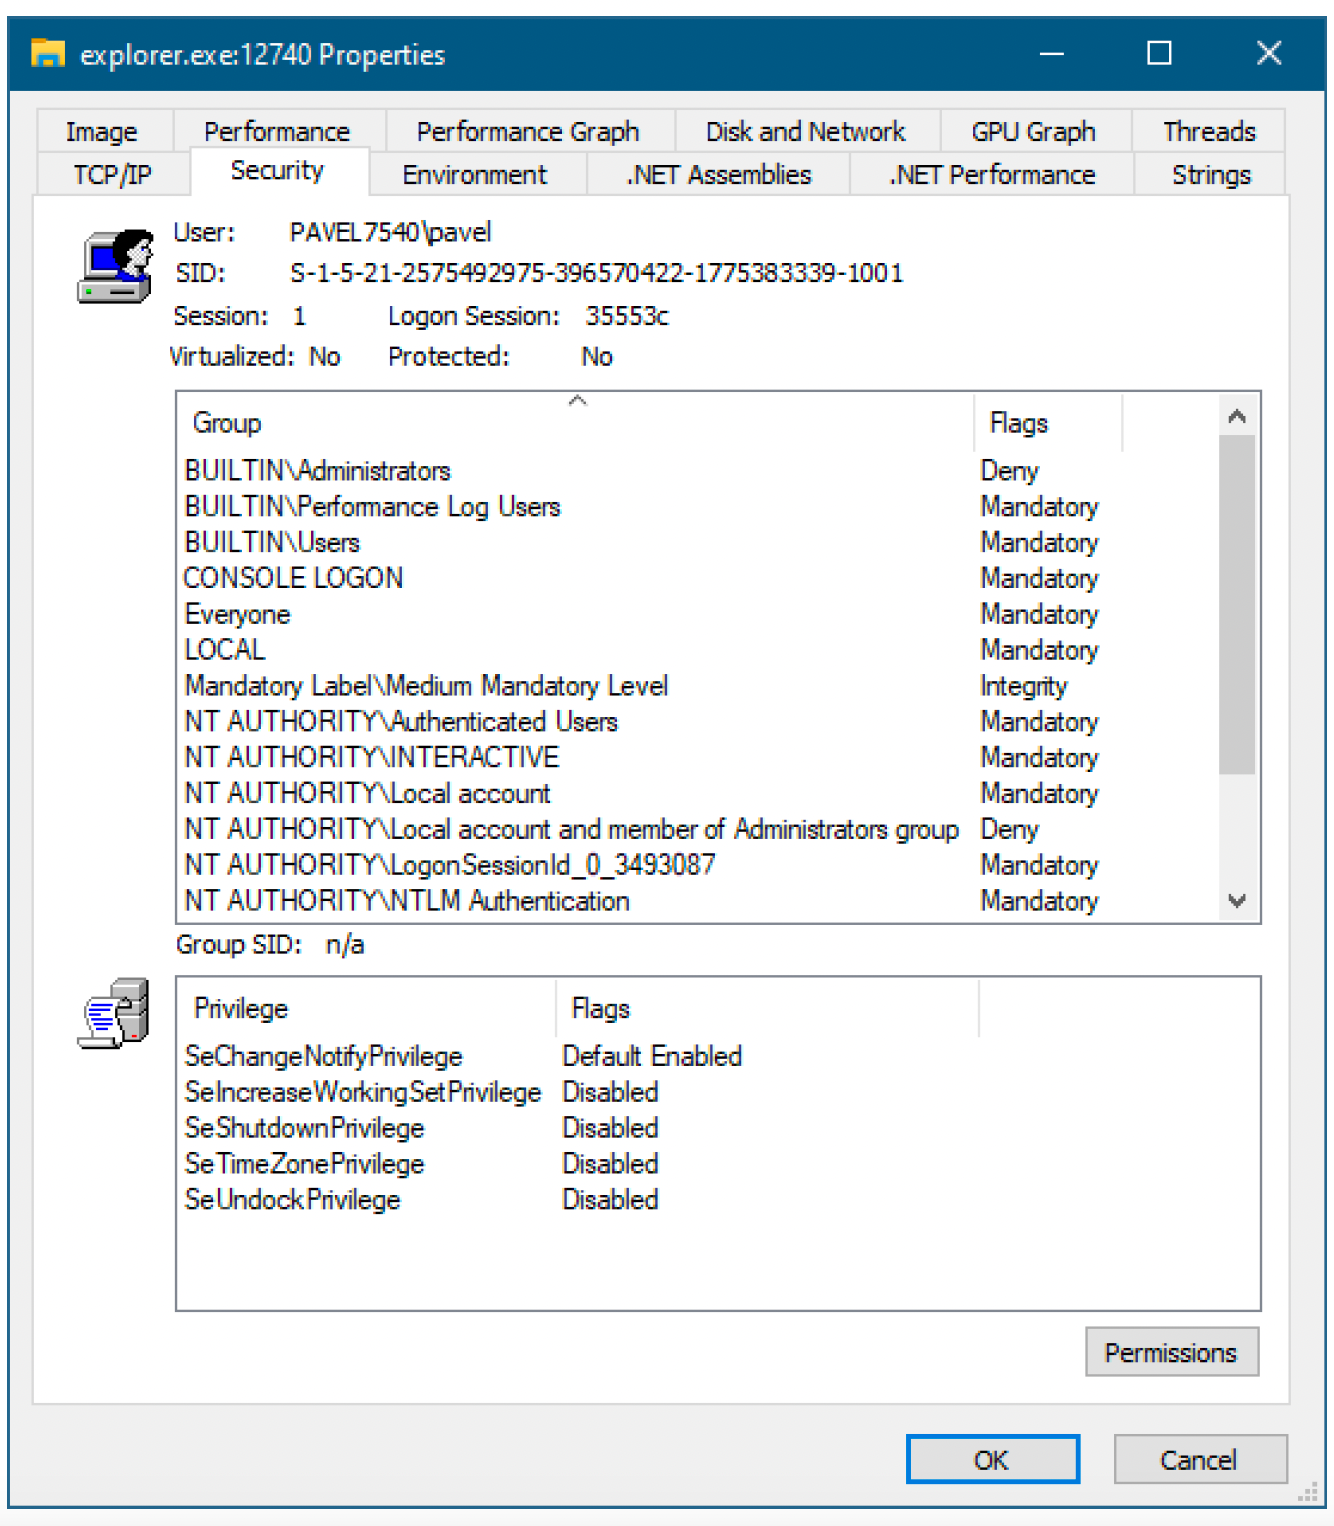1334x1526 pixels.
Task: Open the Permissions dialog
Action: click(x=1171, y=1352)
